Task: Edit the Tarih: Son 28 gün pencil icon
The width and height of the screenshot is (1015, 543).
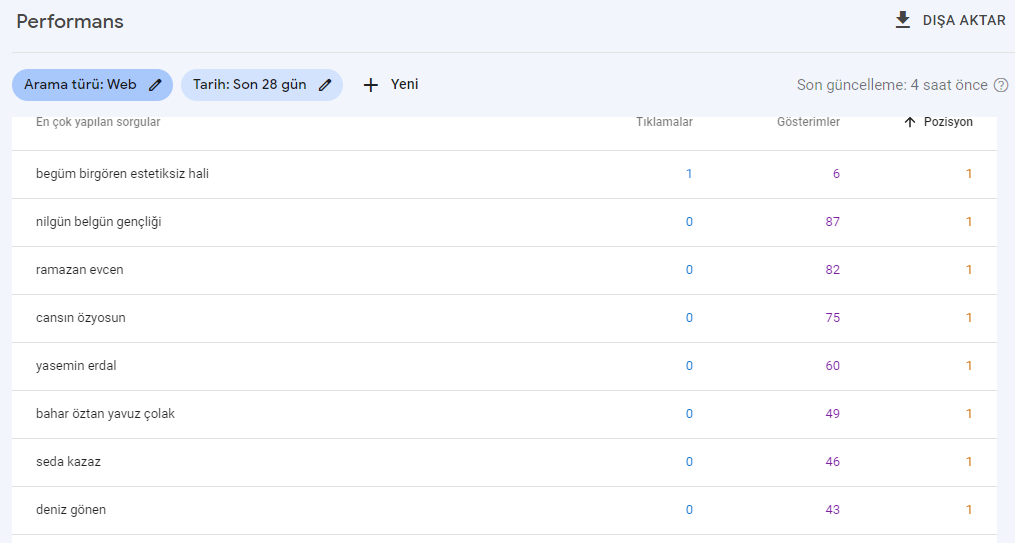Action: (325, 85)
